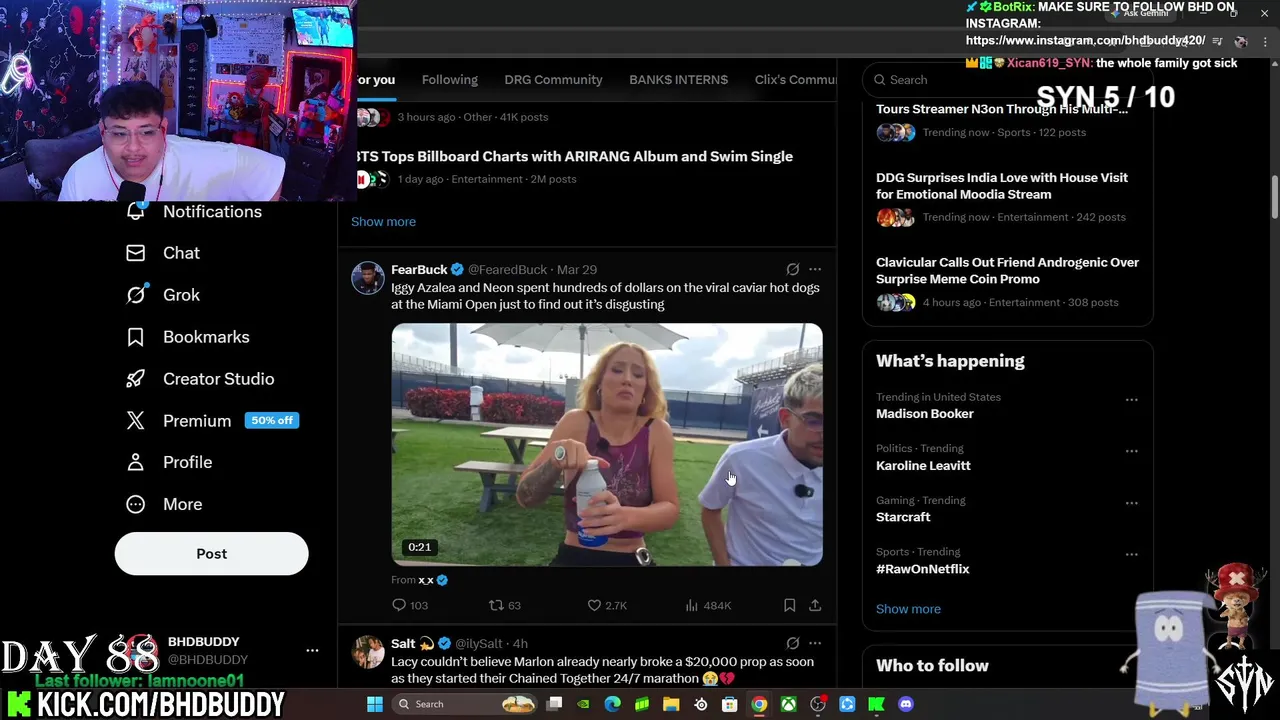Click the X search field
Screen dimensions: 1280x720
pyautogui.click(x=1007, y=80)
